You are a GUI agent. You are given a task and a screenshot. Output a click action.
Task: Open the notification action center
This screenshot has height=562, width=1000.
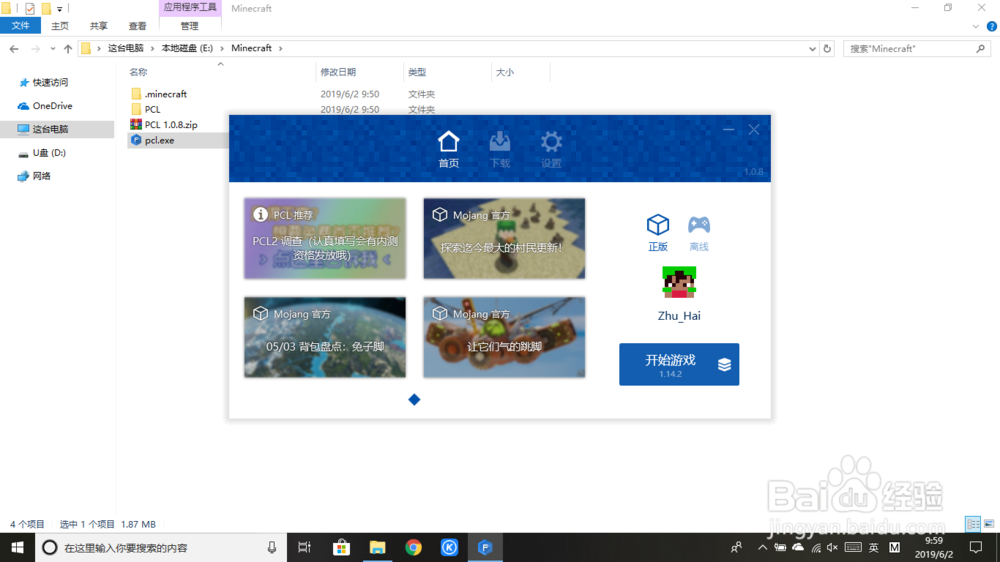[976, 547]
